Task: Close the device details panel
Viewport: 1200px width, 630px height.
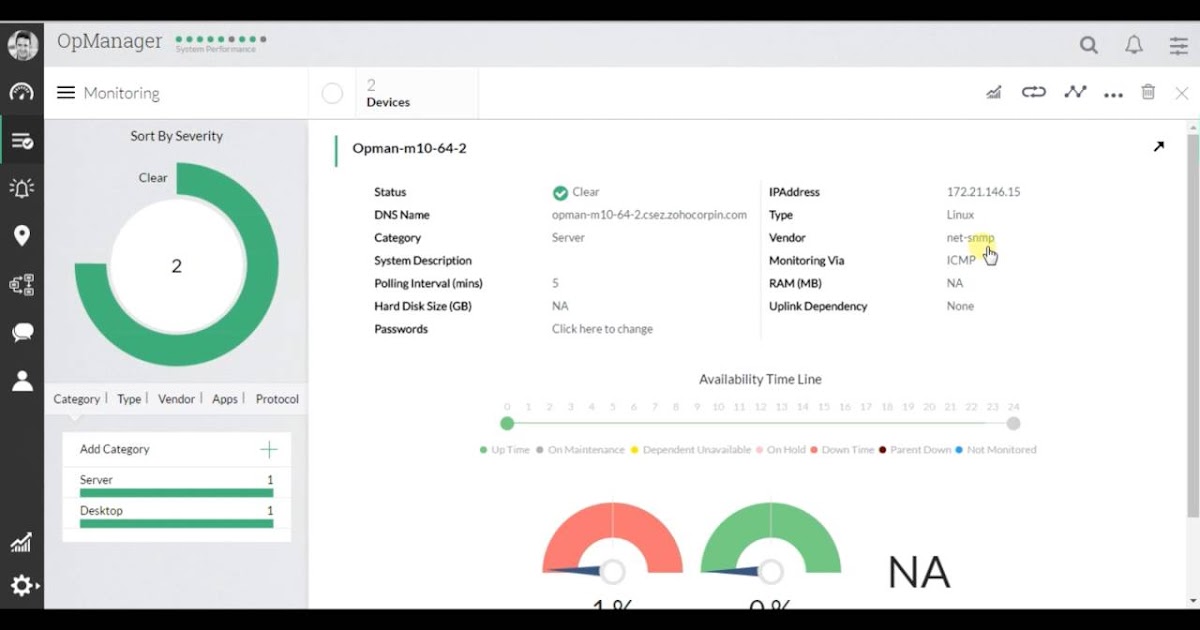Action: 1182,93
